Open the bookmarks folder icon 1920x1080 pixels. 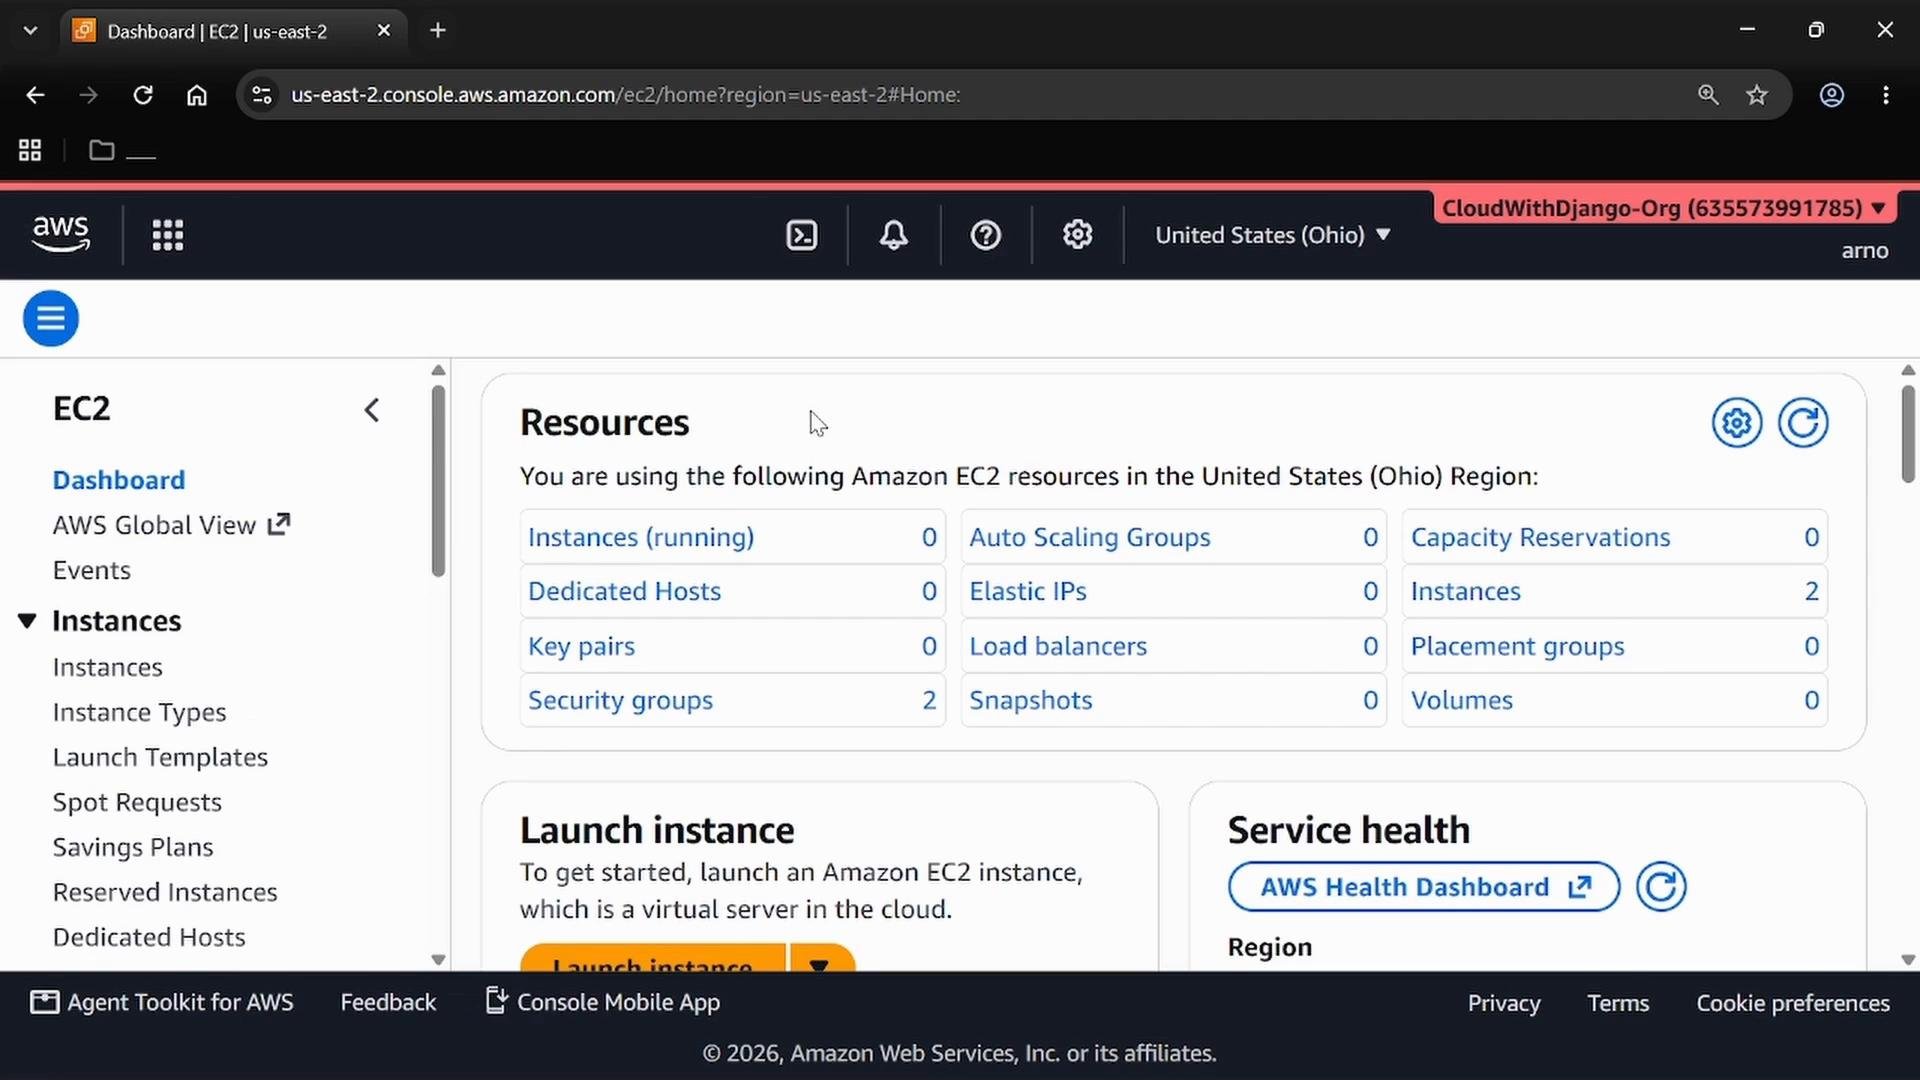pyautogui.click(x=101, y=150)
